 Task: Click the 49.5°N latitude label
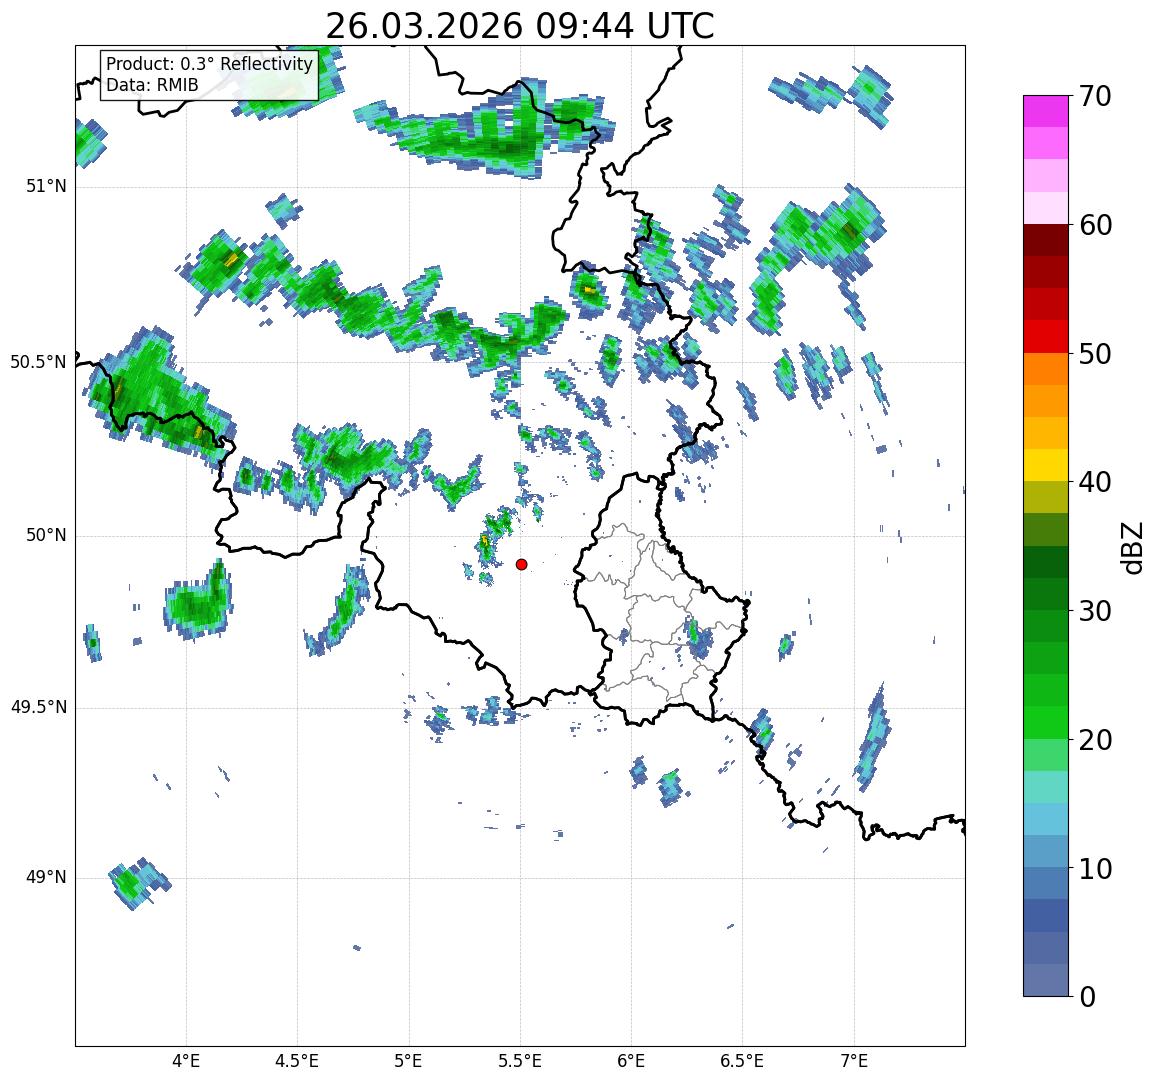tap(38, 708)
